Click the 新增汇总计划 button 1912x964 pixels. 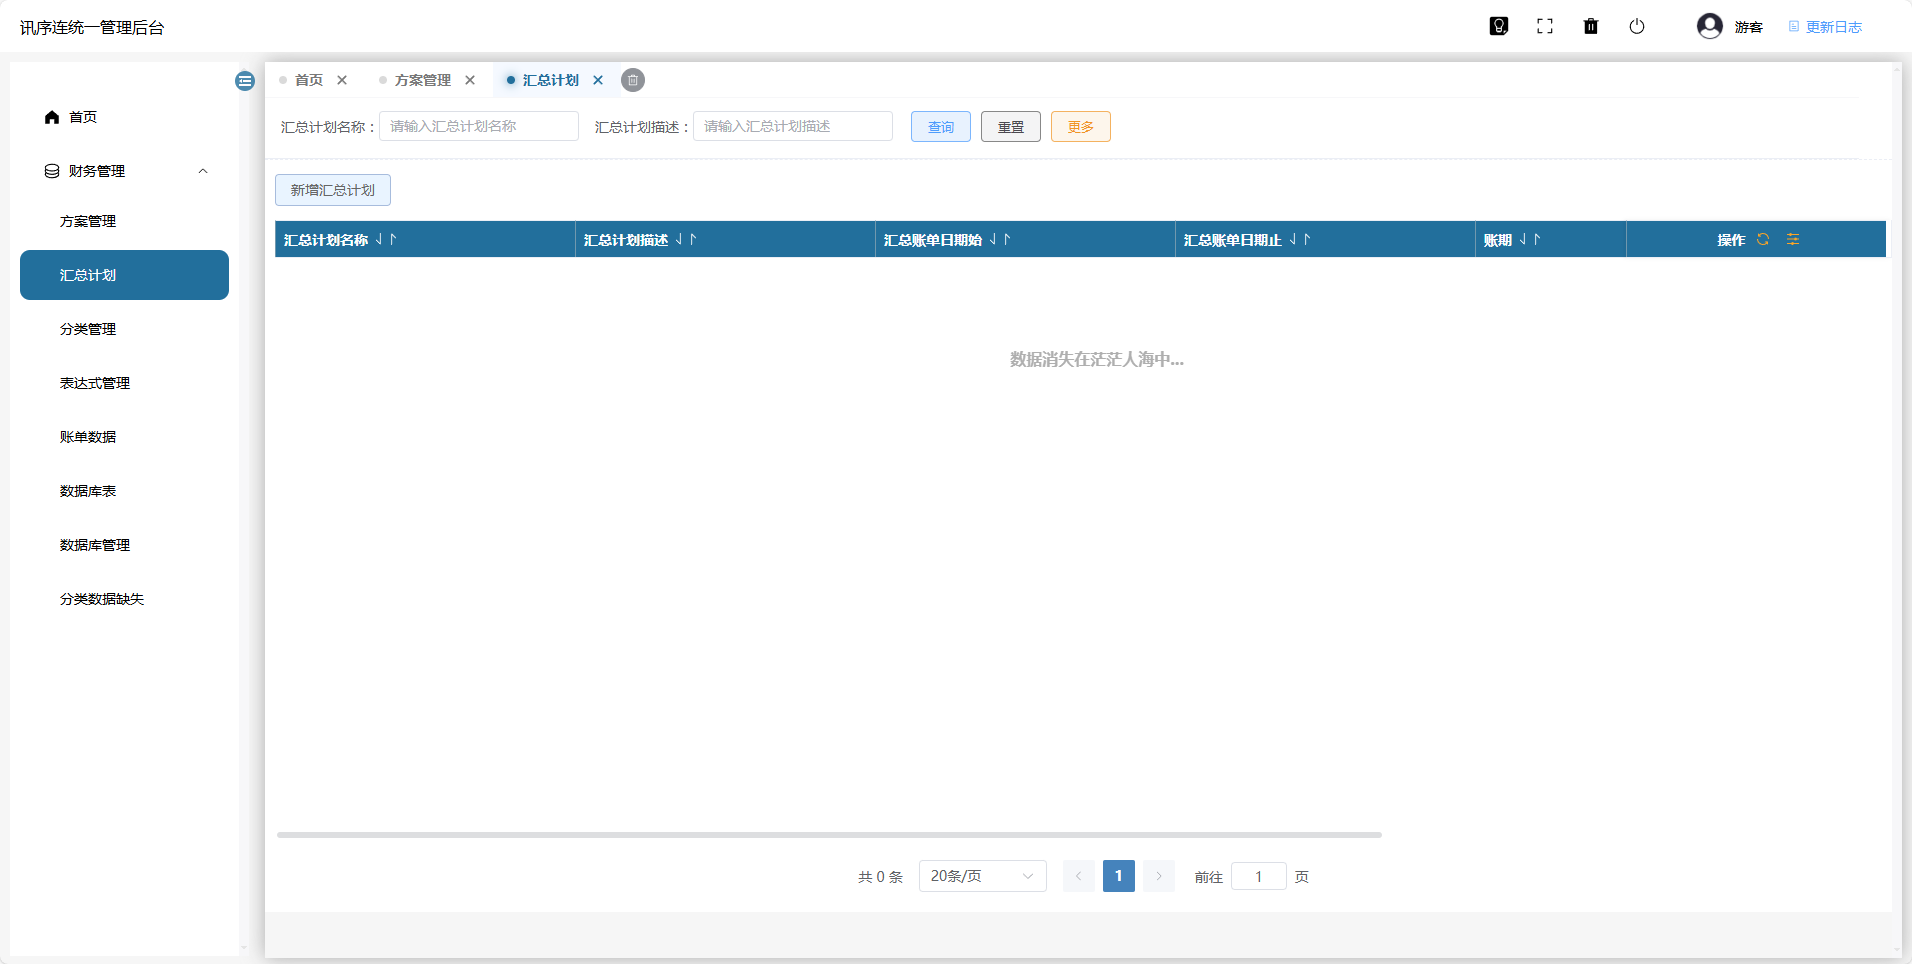333,190
